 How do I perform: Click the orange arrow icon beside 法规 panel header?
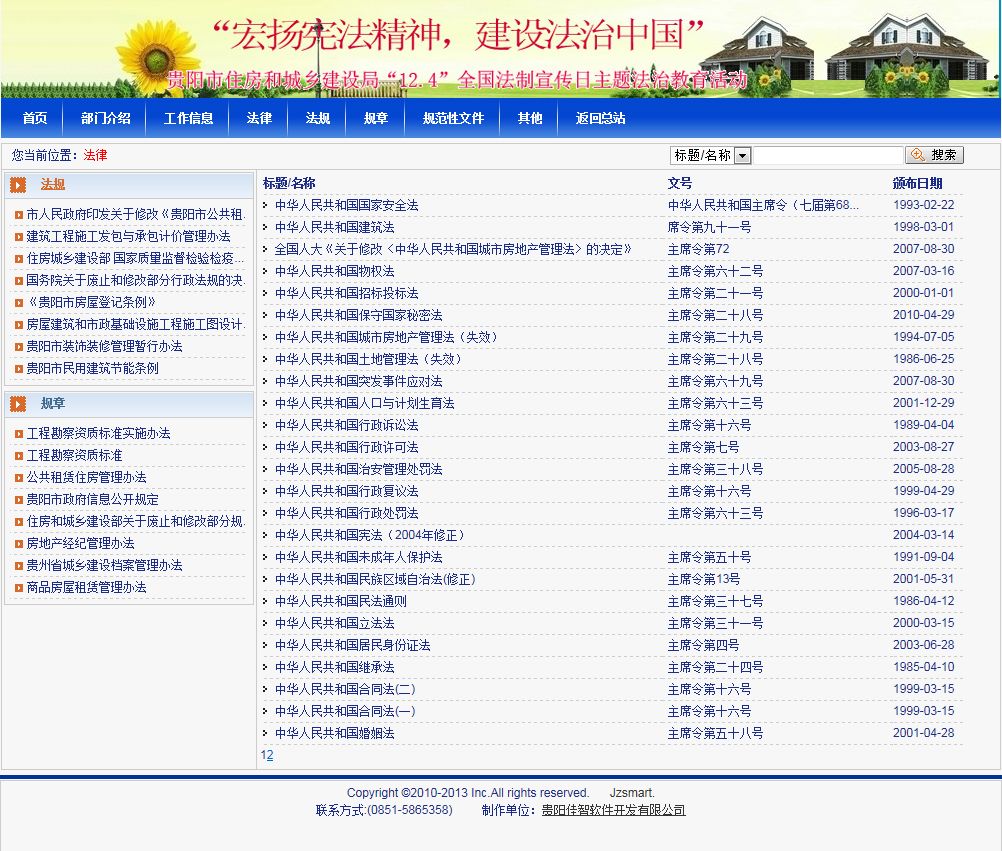19,185
